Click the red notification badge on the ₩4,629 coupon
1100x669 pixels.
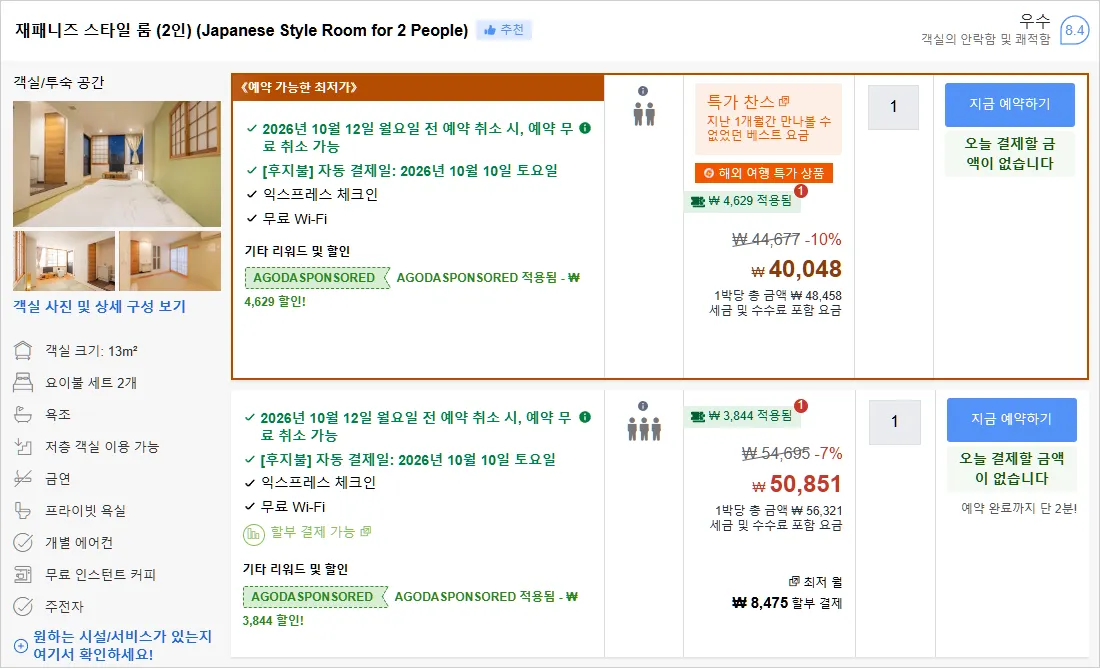coord(800,191)
